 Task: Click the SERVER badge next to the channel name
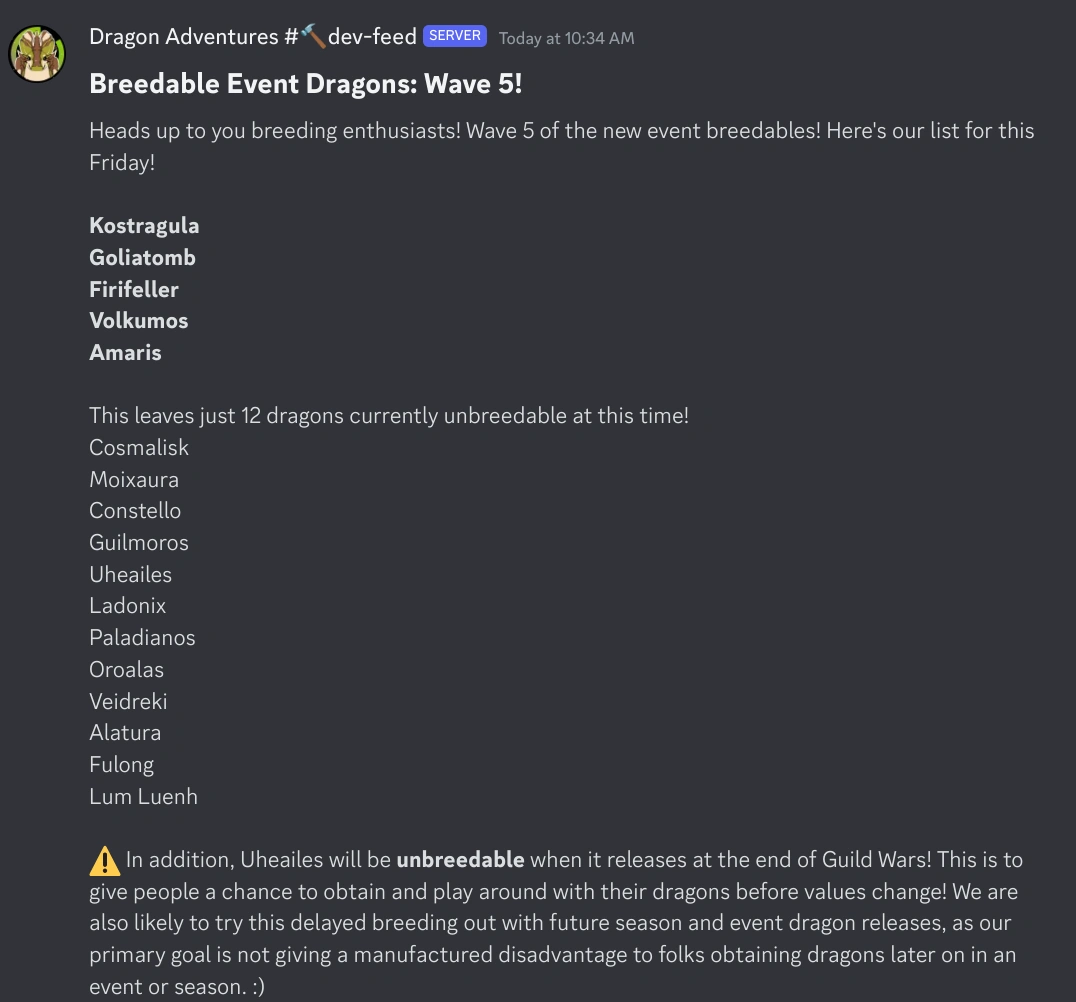454,35
